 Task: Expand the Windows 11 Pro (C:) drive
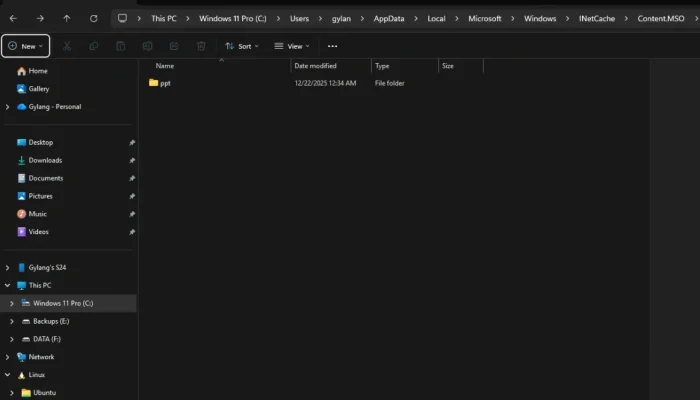(x=12, y=303)
